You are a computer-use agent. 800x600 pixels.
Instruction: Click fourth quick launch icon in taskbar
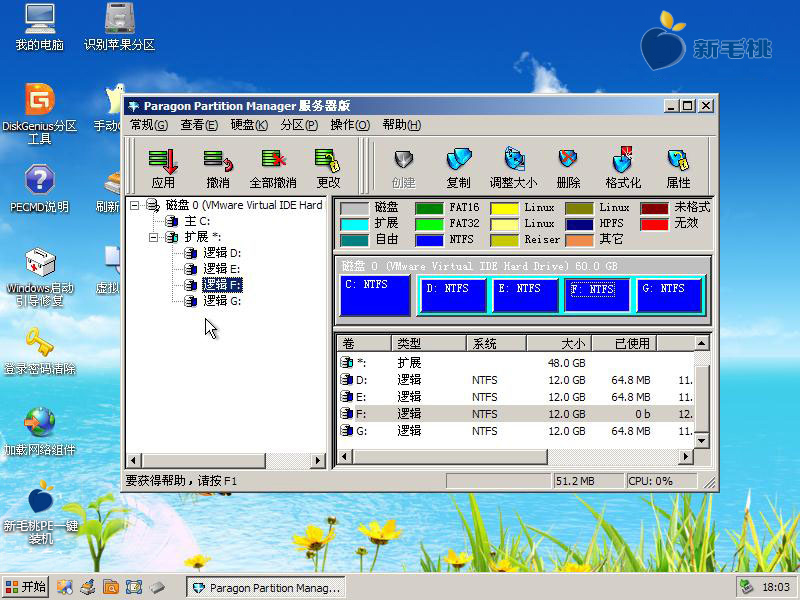coord(134,587)
